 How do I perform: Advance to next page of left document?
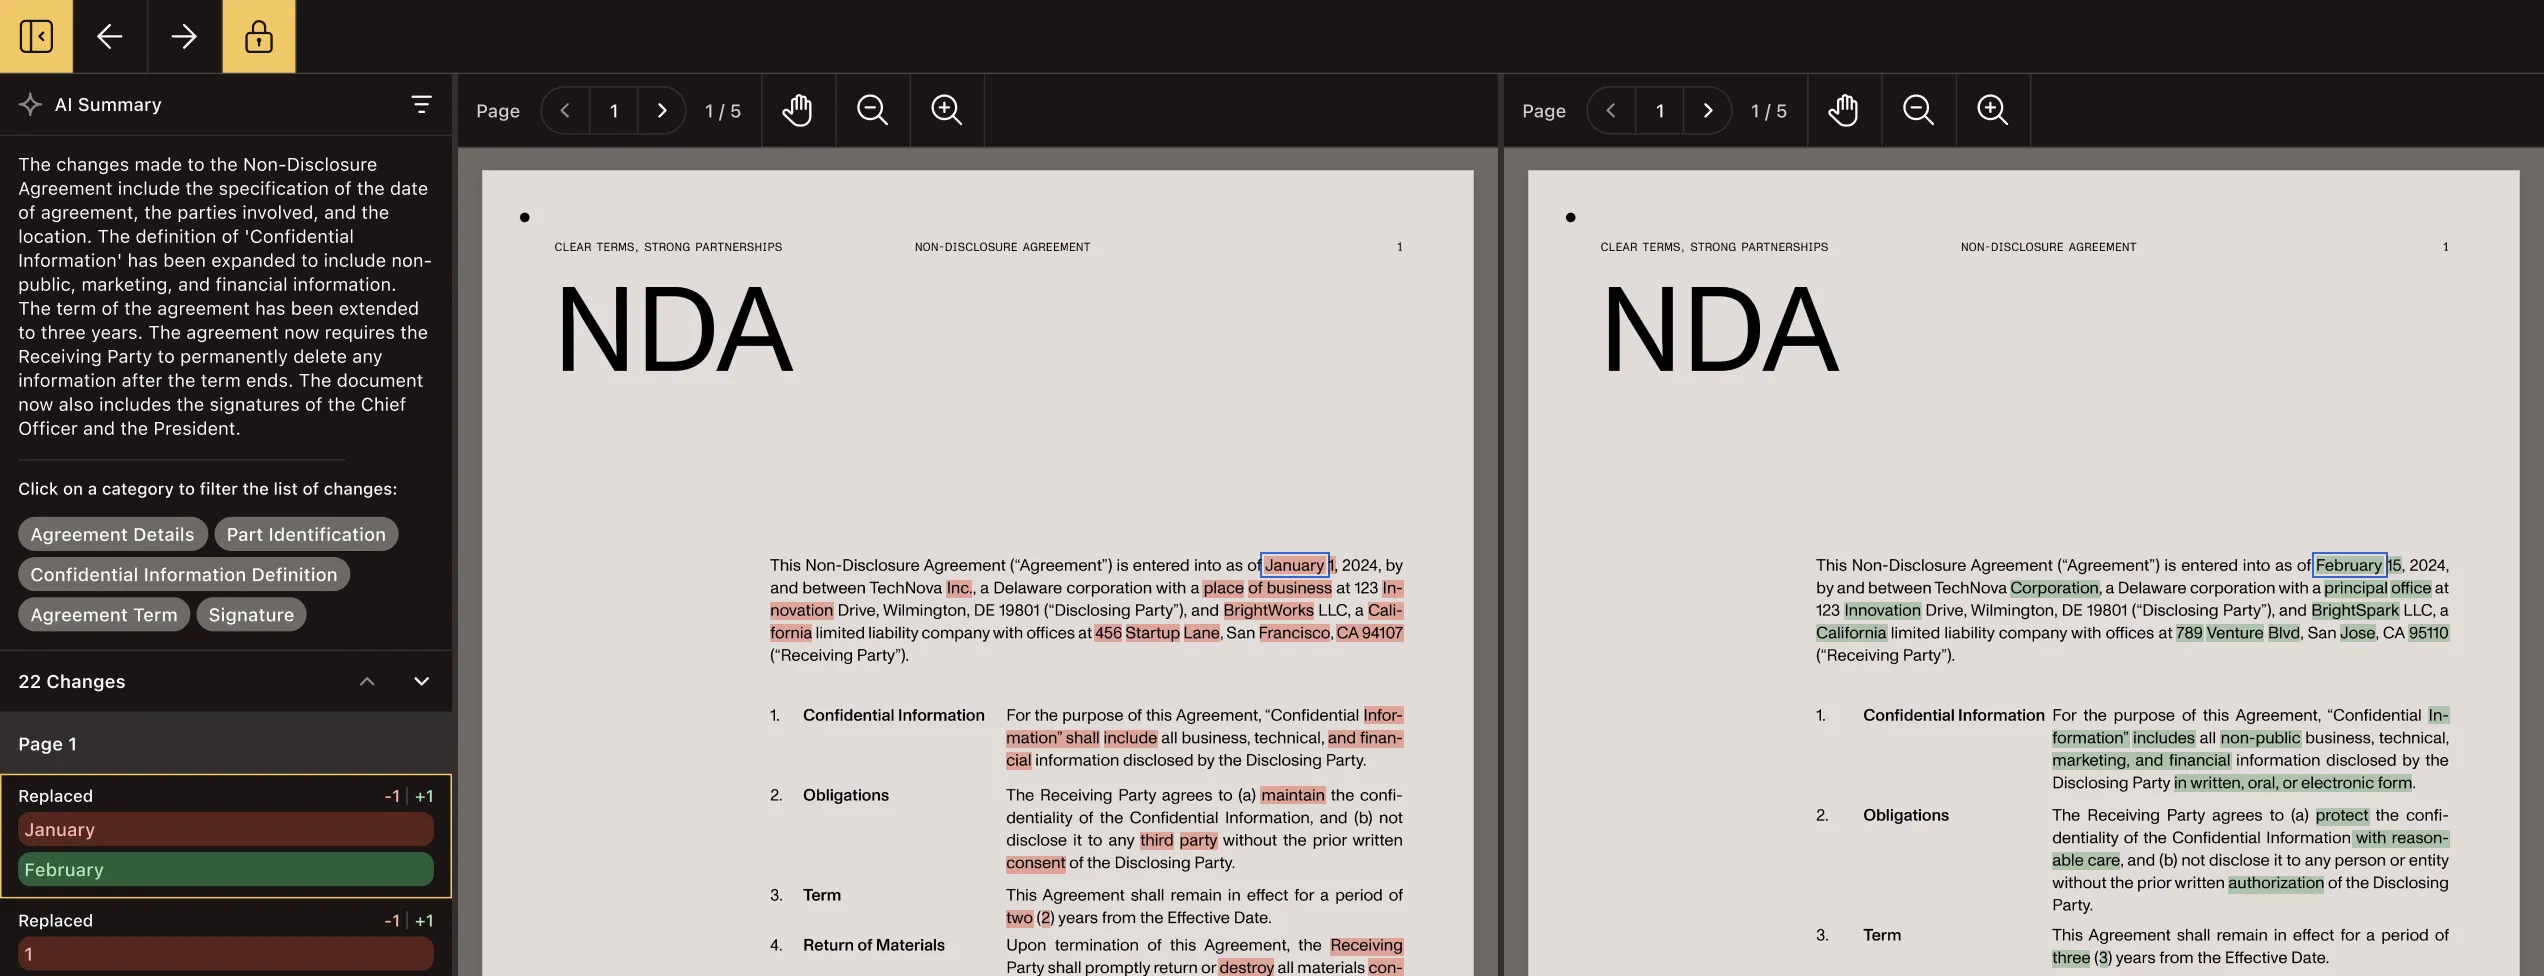tap(661, 110)
